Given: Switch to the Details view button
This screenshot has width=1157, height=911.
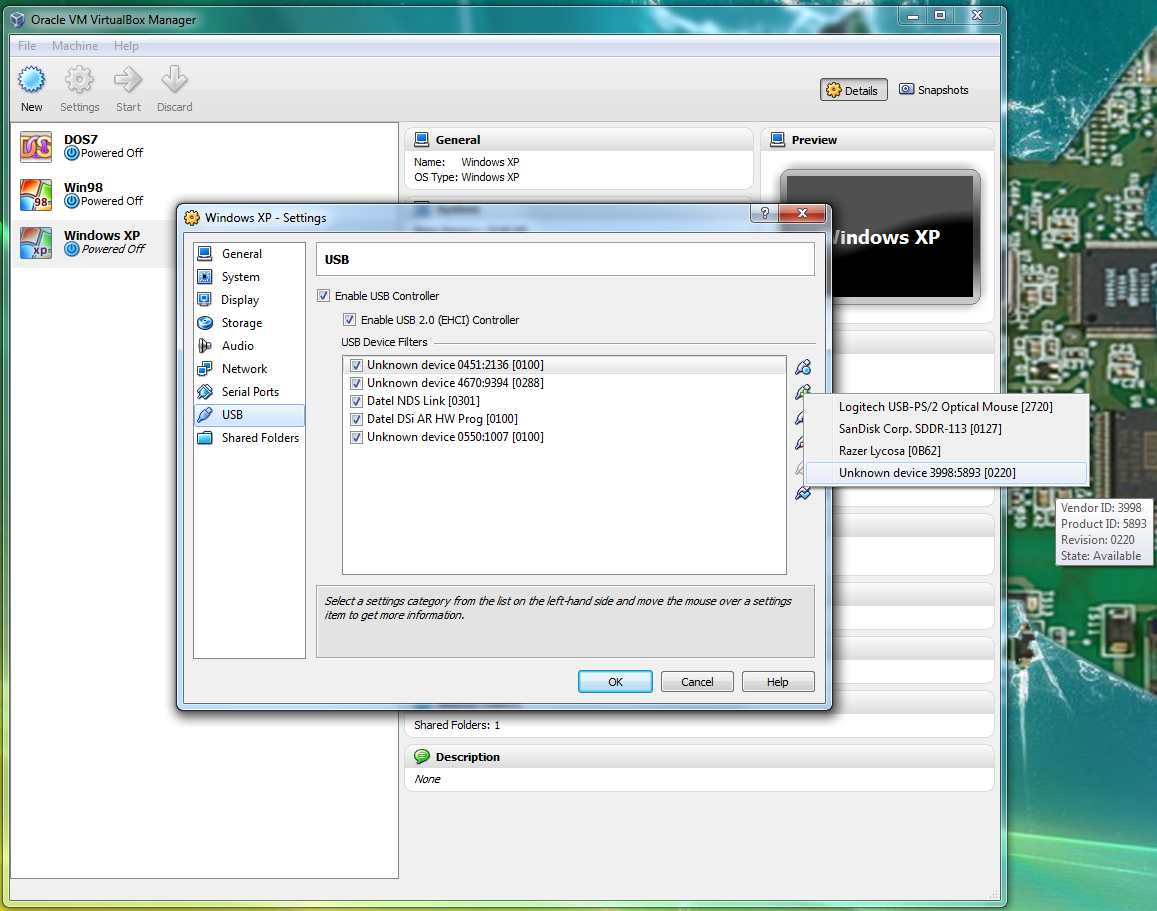Looking at the screenshot, I should coord(854,90).
